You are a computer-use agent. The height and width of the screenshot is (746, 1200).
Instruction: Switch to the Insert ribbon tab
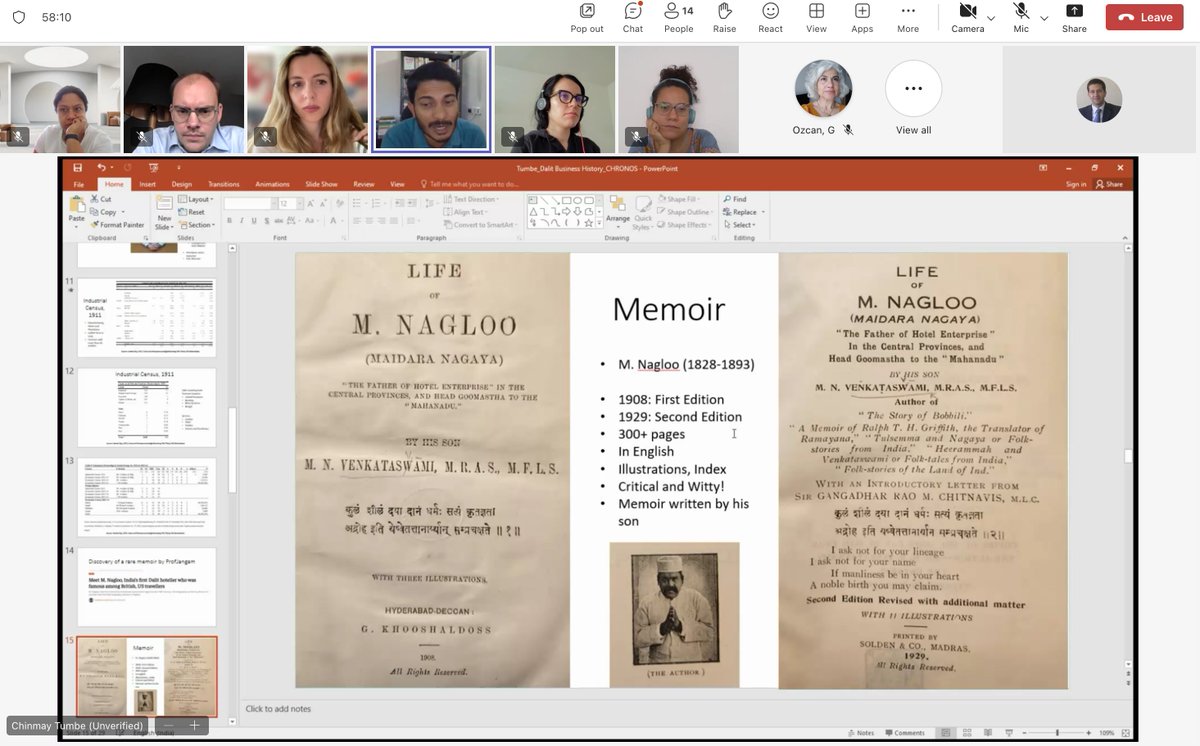point(147,184)
